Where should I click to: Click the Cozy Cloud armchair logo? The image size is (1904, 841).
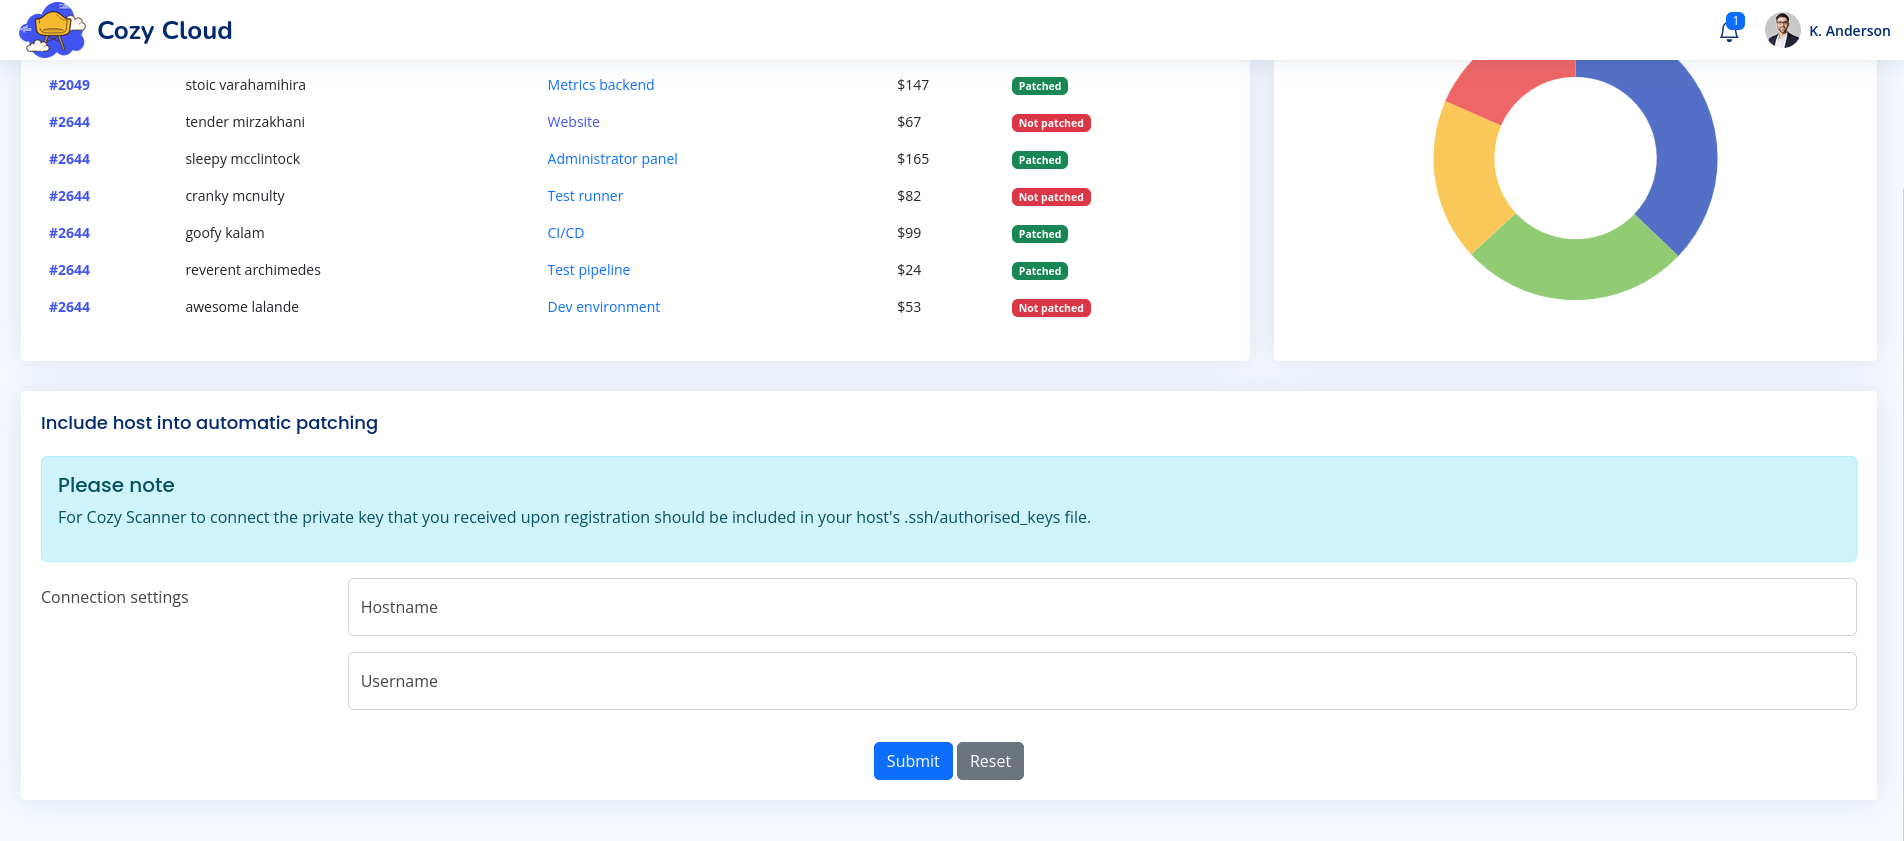(52, 30)
